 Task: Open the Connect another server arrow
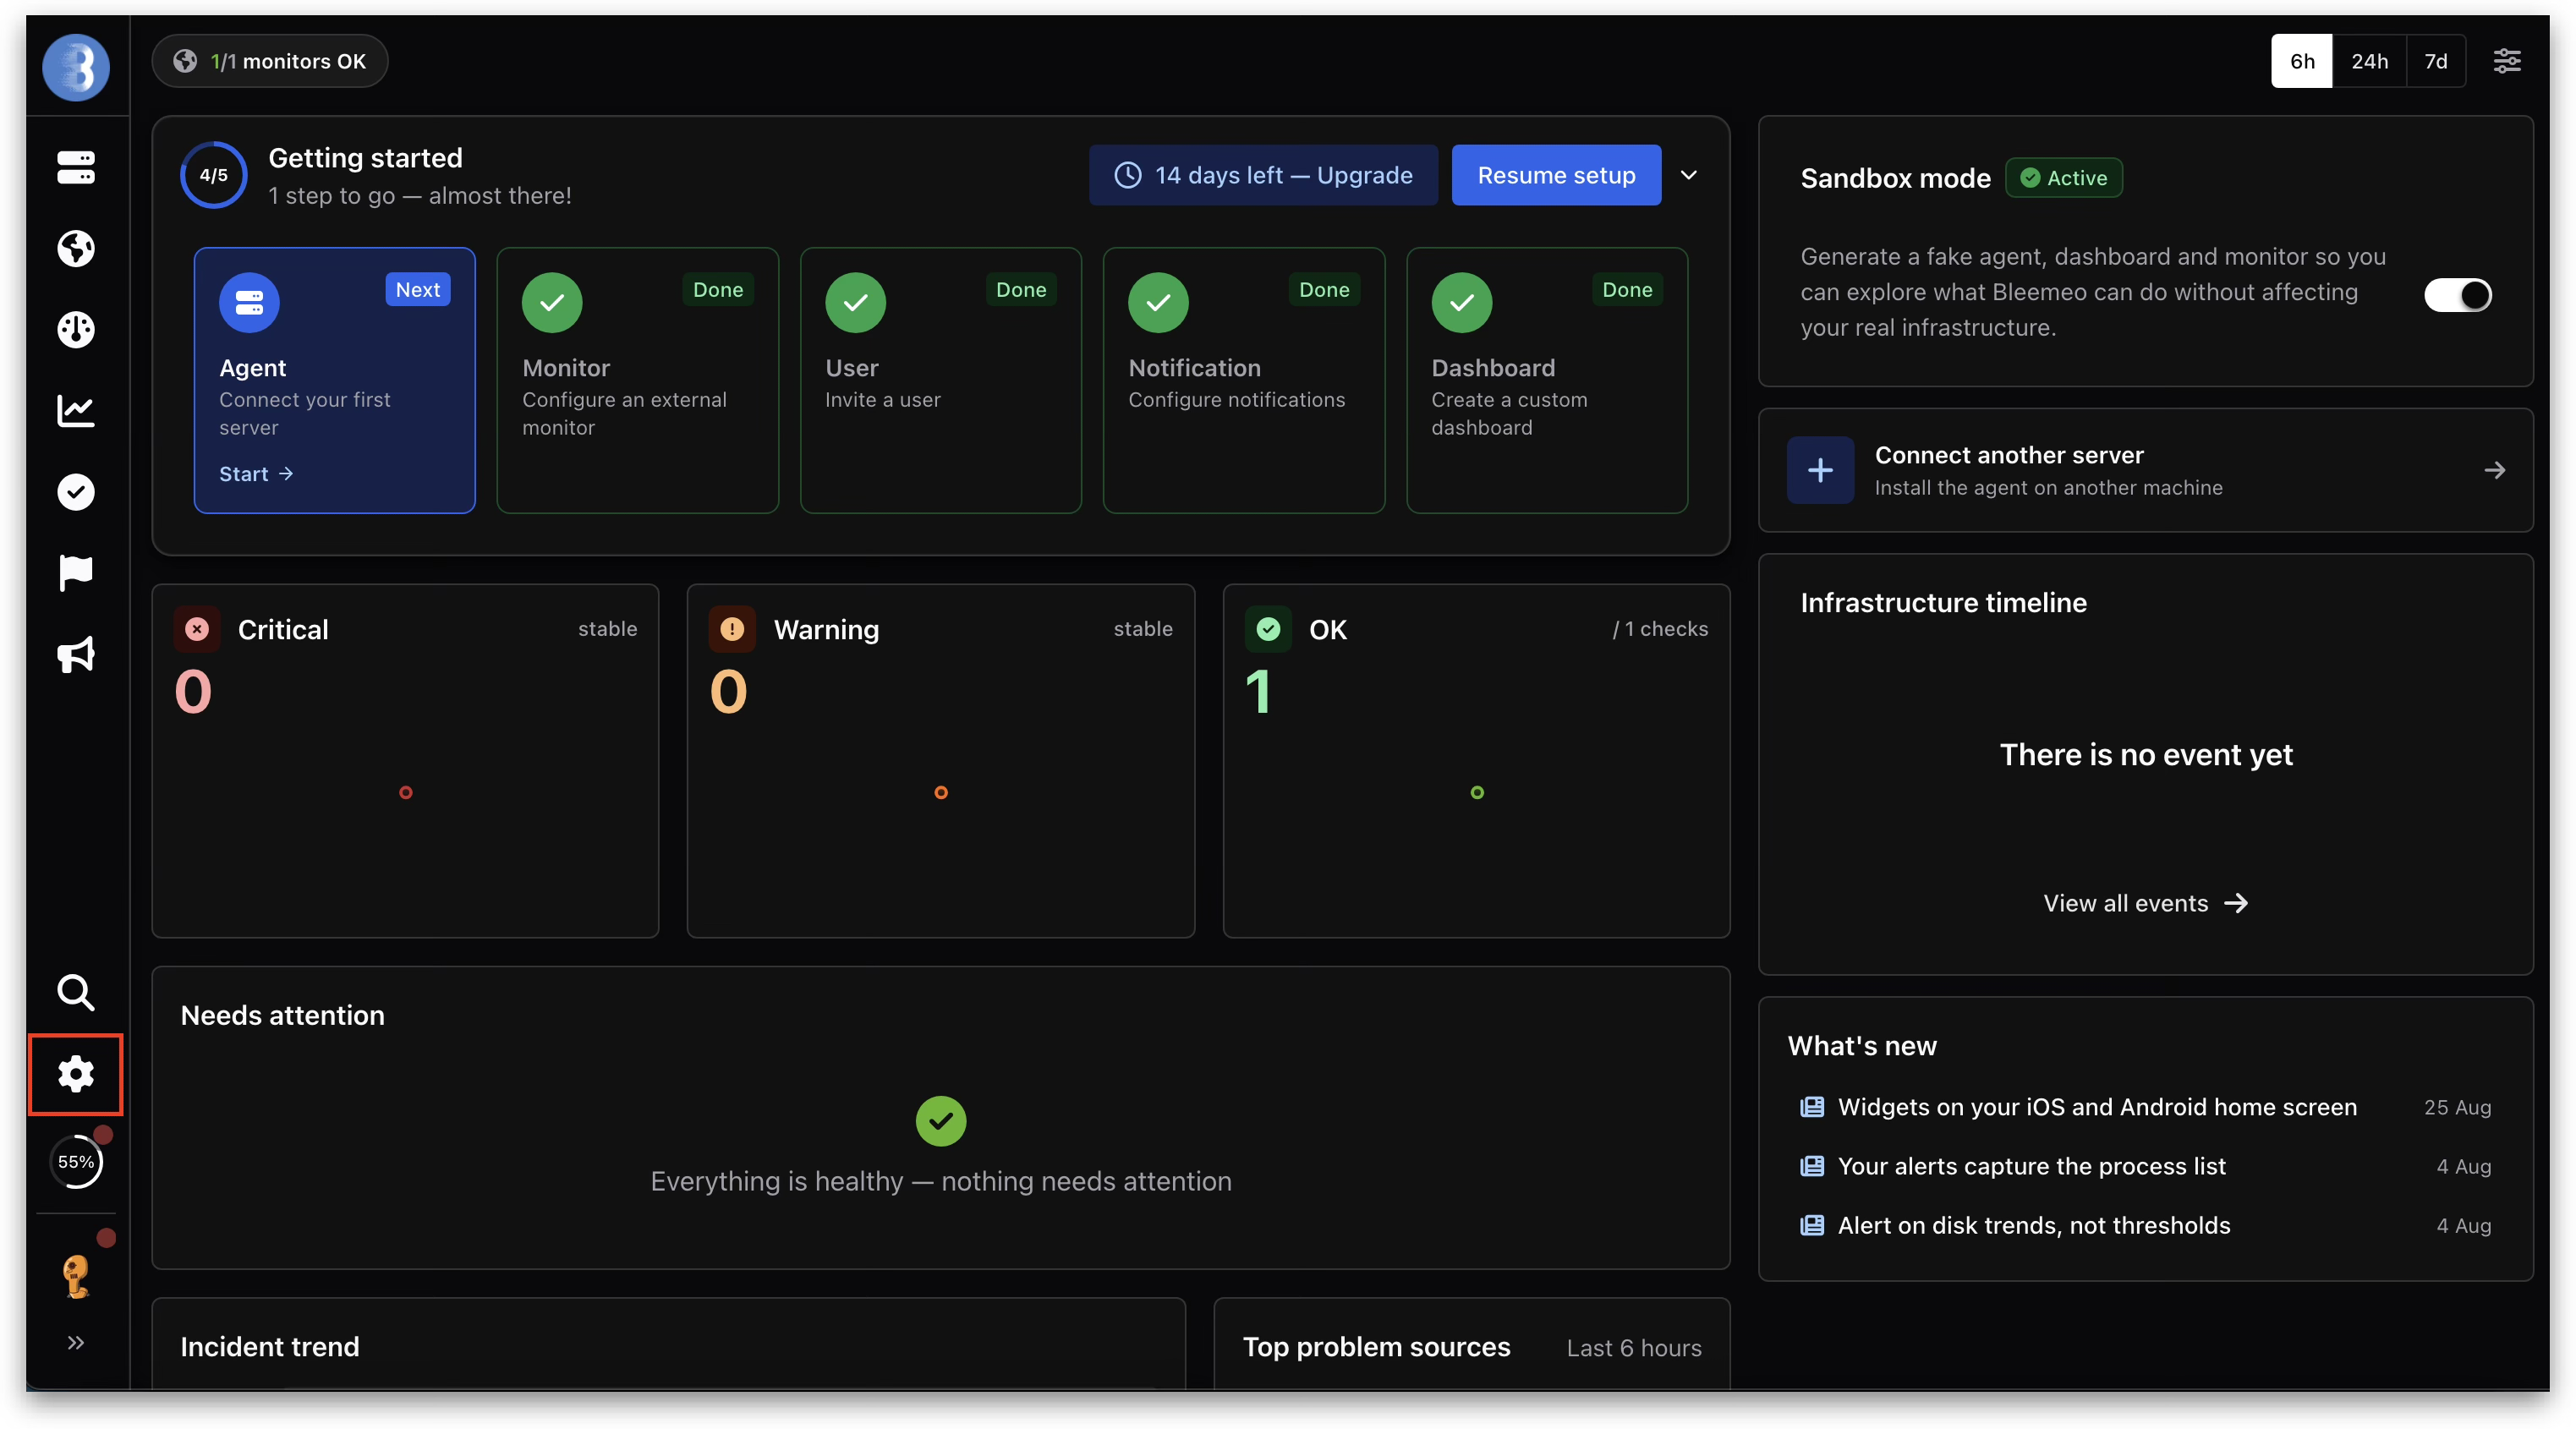pos(2495,470)
